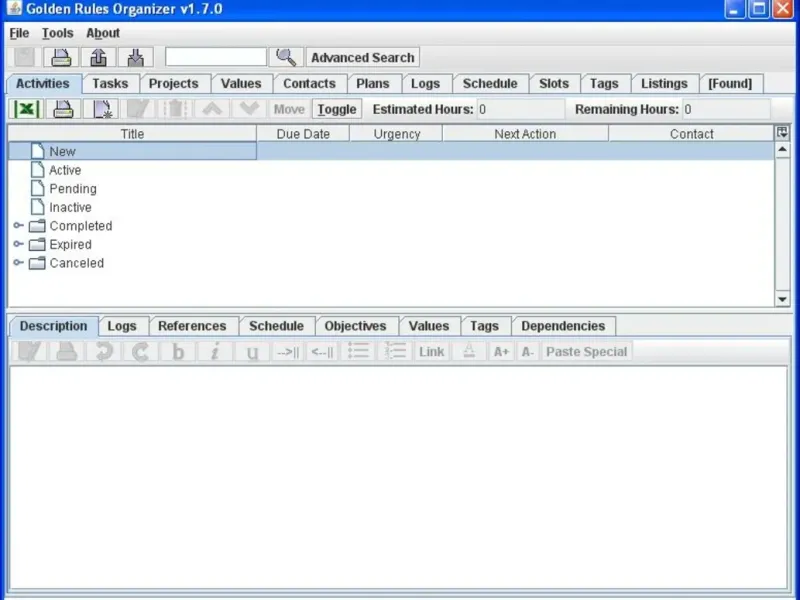Viewport: 800px width, 600px height.
Task: Click the move up arrow icon
Action: [212, 109]
